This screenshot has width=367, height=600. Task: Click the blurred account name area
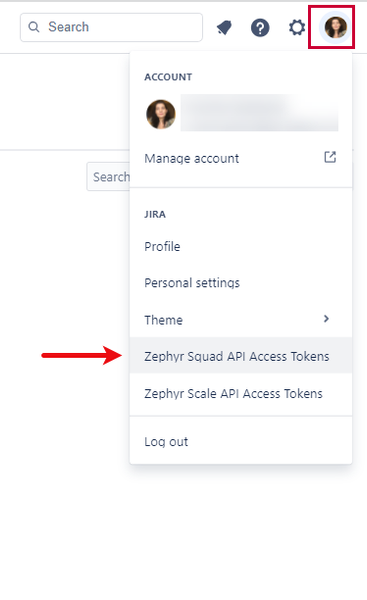coord(259,113)
